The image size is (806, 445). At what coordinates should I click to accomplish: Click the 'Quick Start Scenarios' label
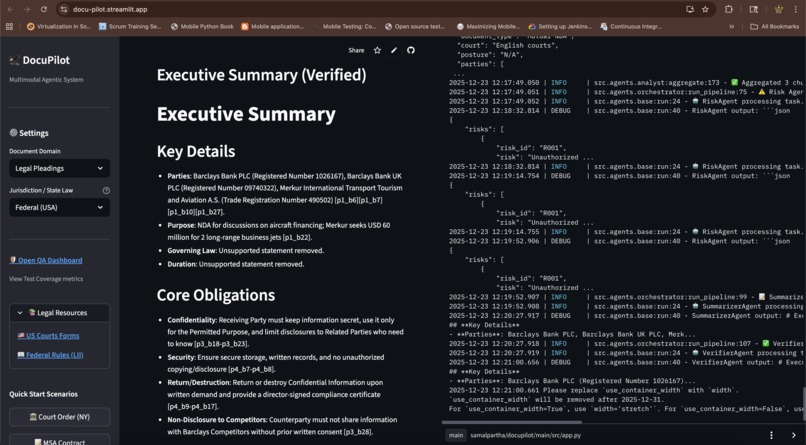pyautogui.click(x=43, y=394)
